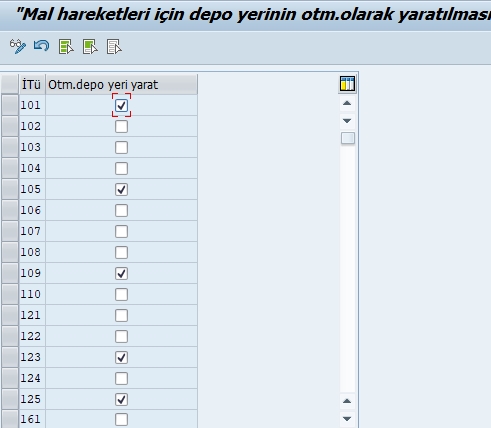Check the box for row 161
The image size is (491, 428).
pyautogui.click(x=121, y=420)
